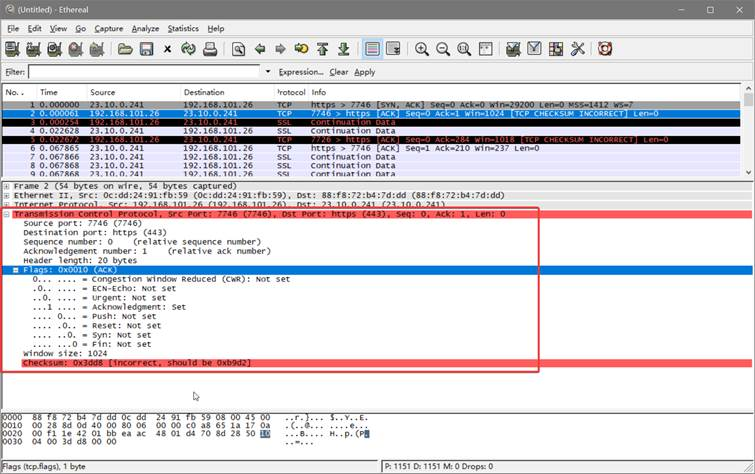Open the File menu
This screenshot has height=474, width=755.
click(x=13, y=28)
